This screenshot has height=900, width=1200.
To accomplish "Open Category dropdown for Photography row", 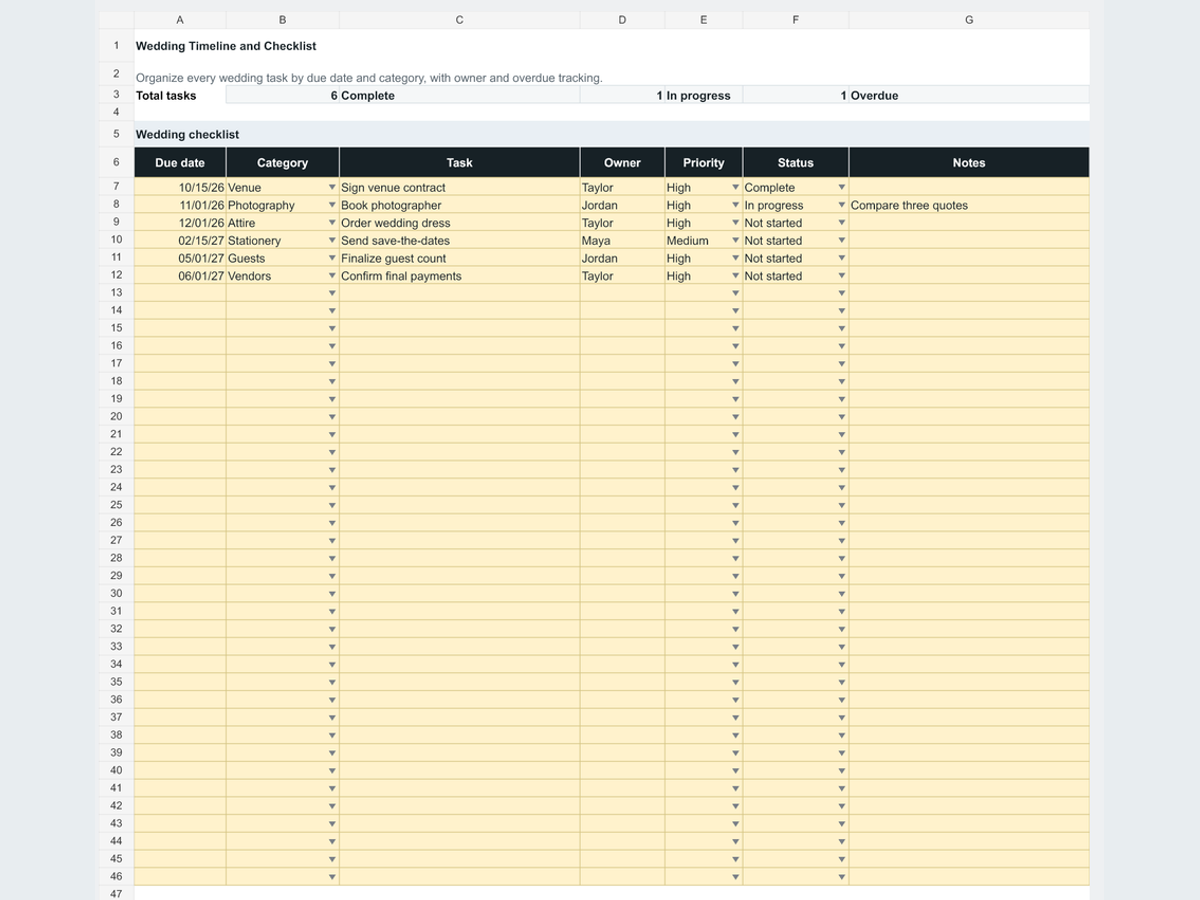I will pos(332,206).
